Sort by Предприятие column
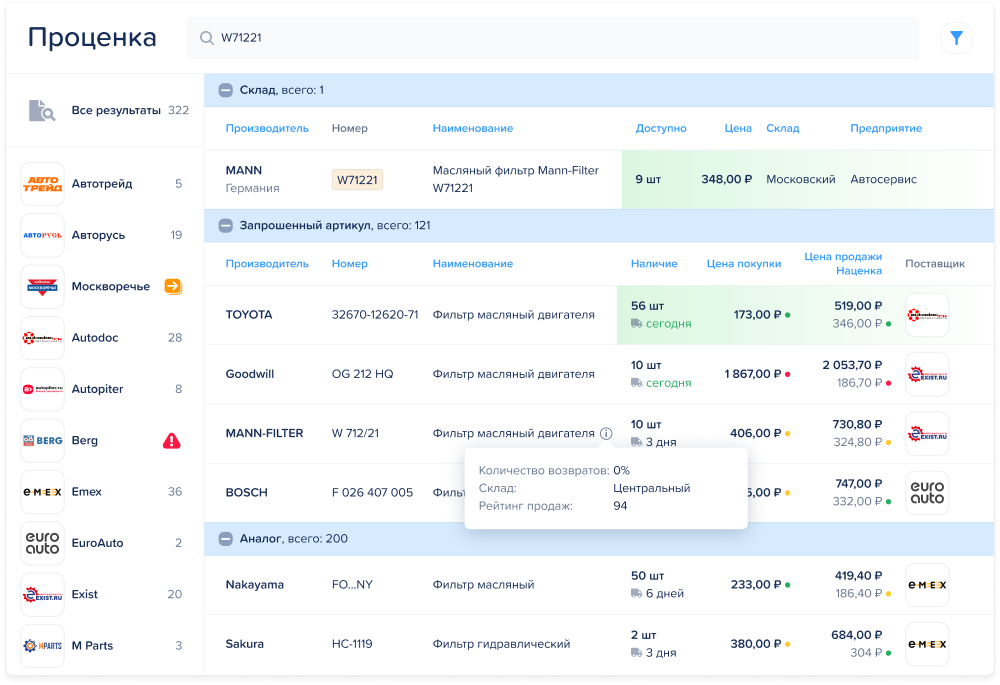The image size is (1000, 685). click(886, 128)
